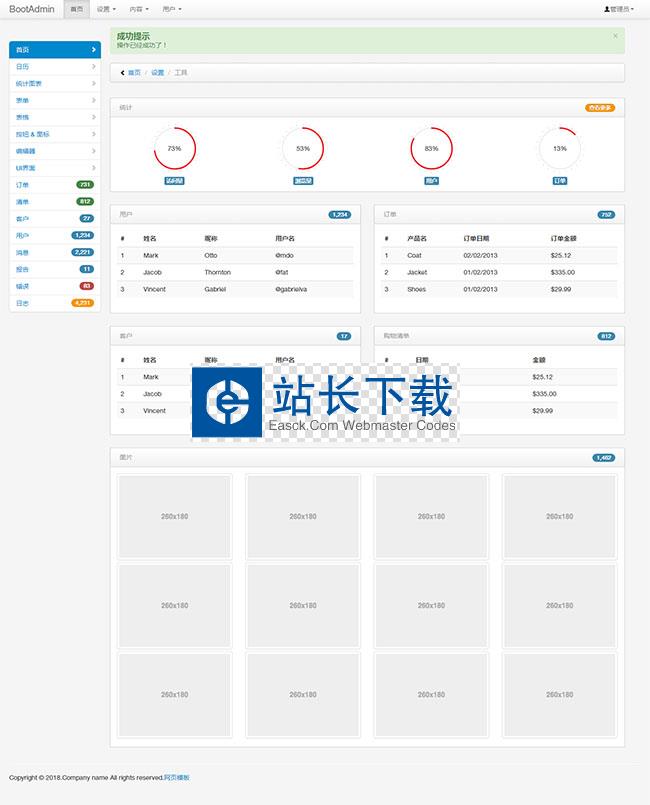Viewport: 650px width, 805px height.
Task: Click '@gabrielva' in the users table
Action: pyautogui.click(x=291, y=290)
